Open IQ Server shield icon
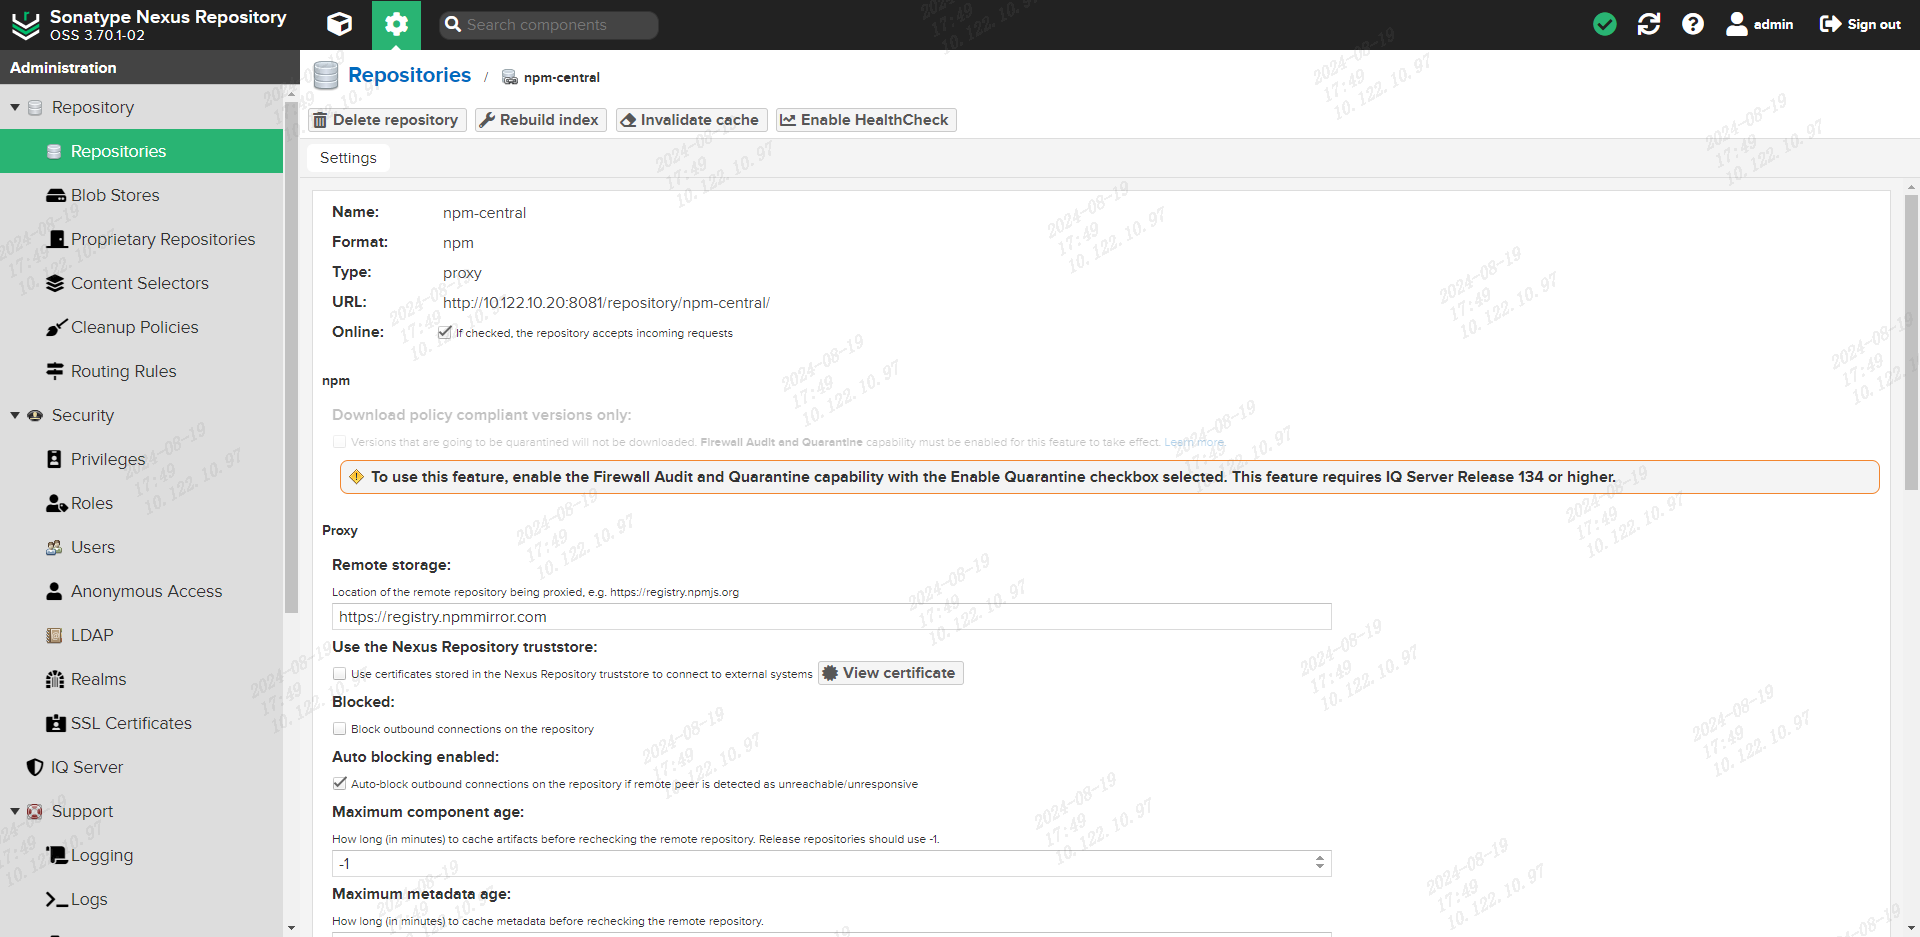The width and height of the screenshot is (1920, 937). tap(35, 767)
